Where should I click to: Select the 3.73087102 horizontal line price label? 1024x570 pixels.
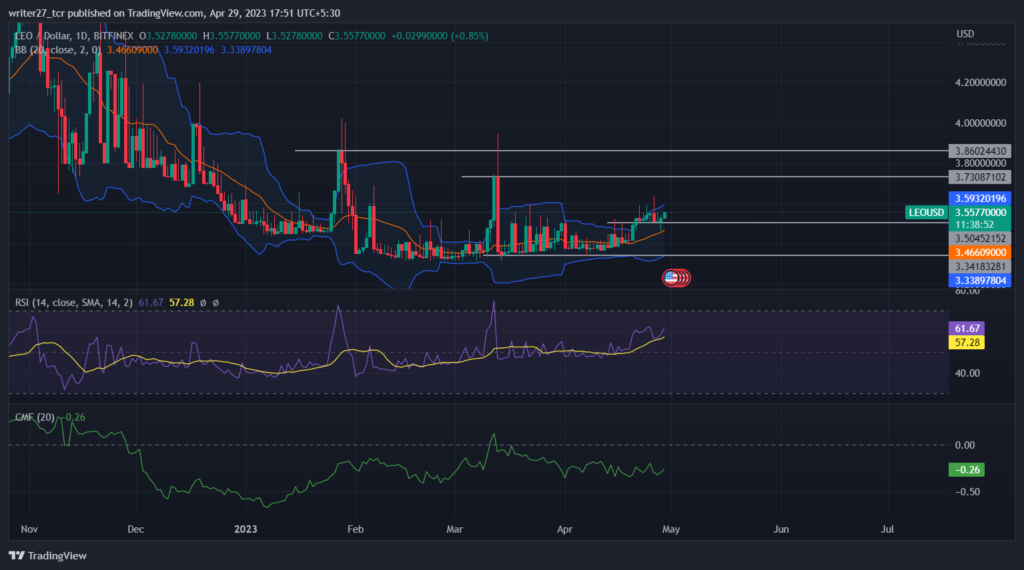click(980, 177)
